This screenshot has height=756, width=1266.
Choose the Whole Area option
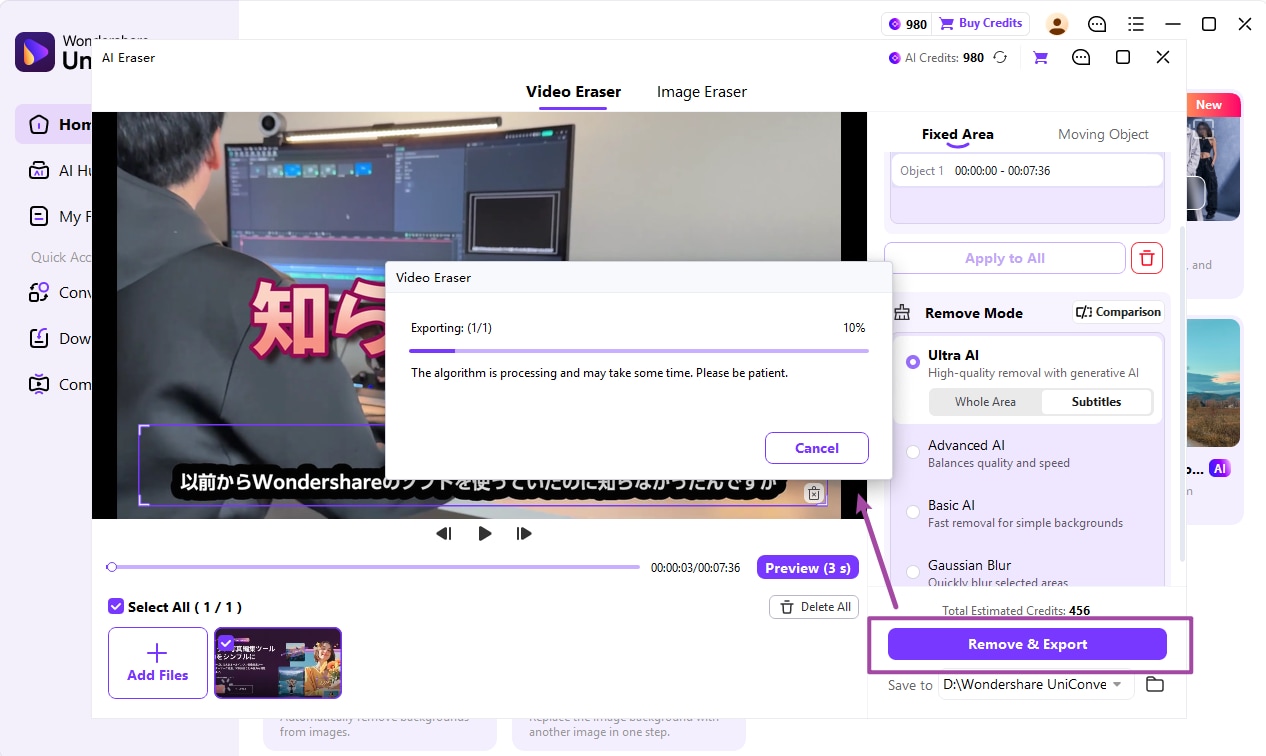click(985, 402)
